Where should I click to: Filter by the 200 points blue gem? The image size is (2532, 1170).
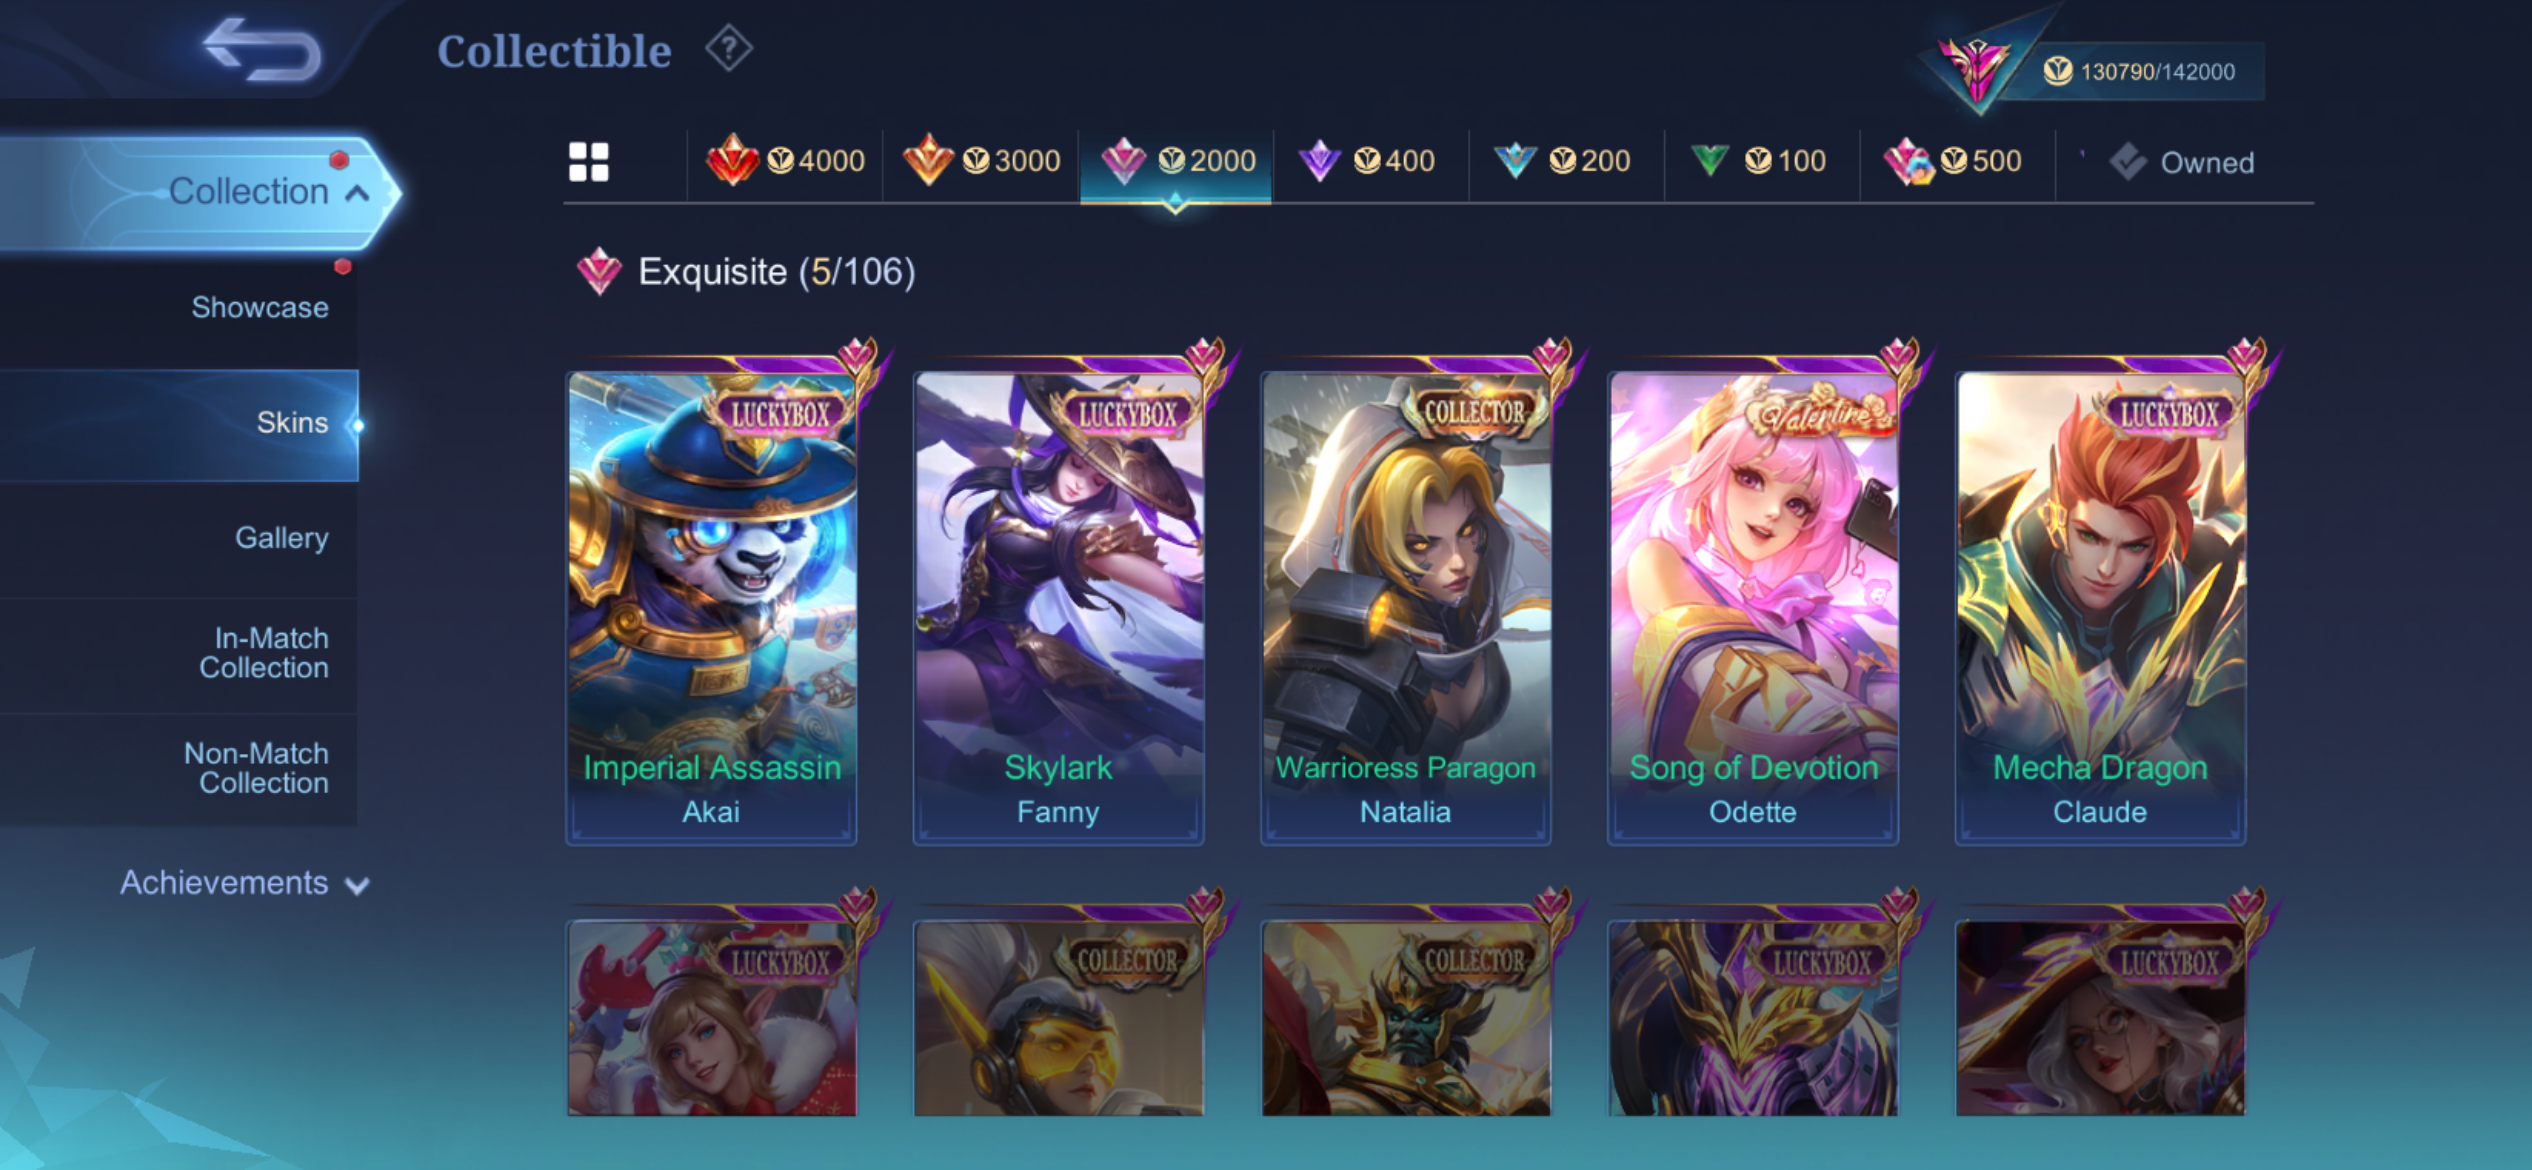point(1562,161)
